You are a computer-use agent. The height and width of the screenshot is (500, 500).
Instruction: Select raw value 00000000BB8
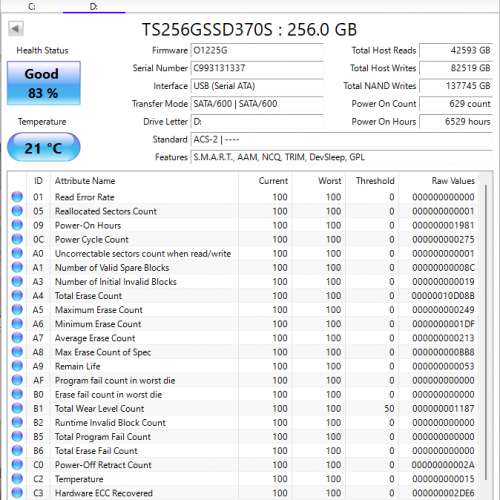click(443, 352)
